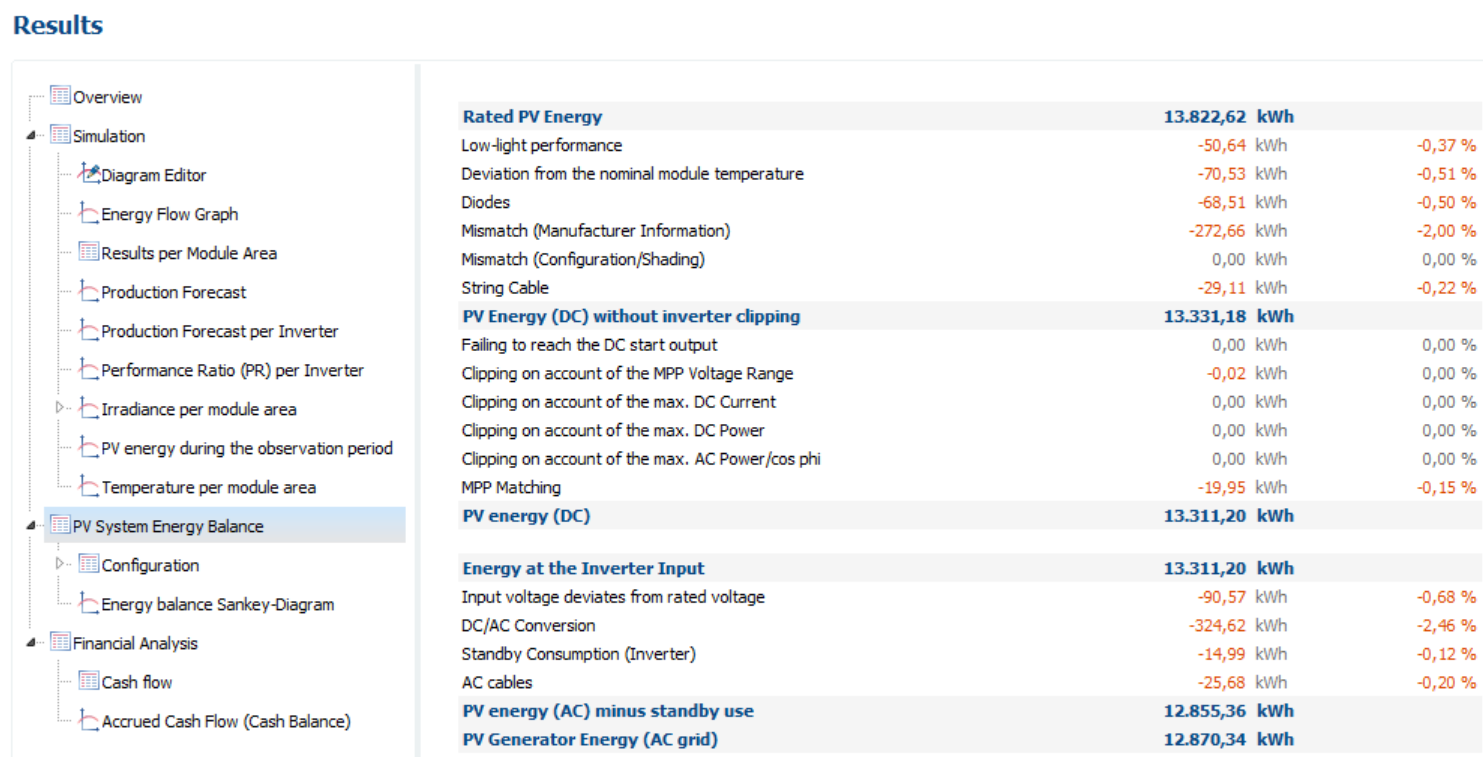This screenshot has height=757, width=1483.
Task: Collapse the Simulation tree node
Action: coord(32,136)
